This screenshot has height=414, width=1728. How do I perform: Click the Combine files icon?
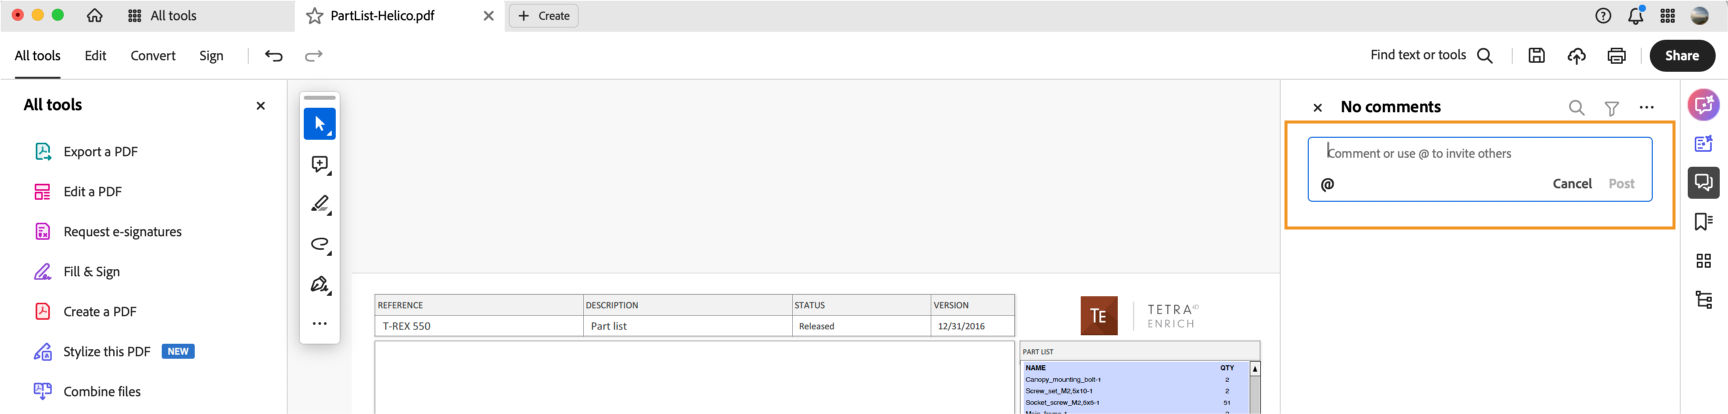43,391
